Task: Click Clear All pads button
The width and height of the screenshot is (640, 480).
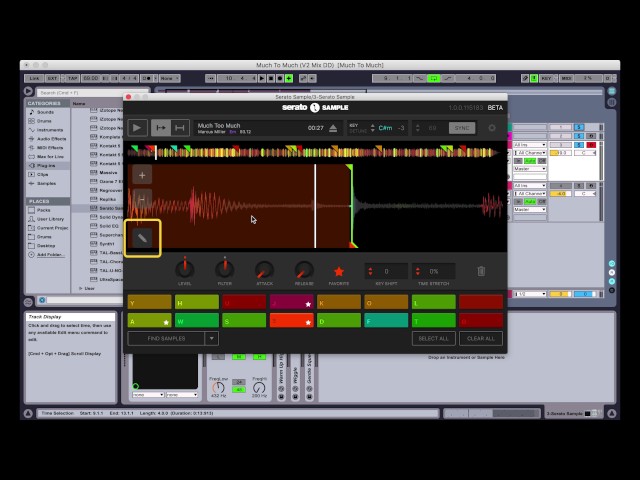Action: tap(481, 338)
